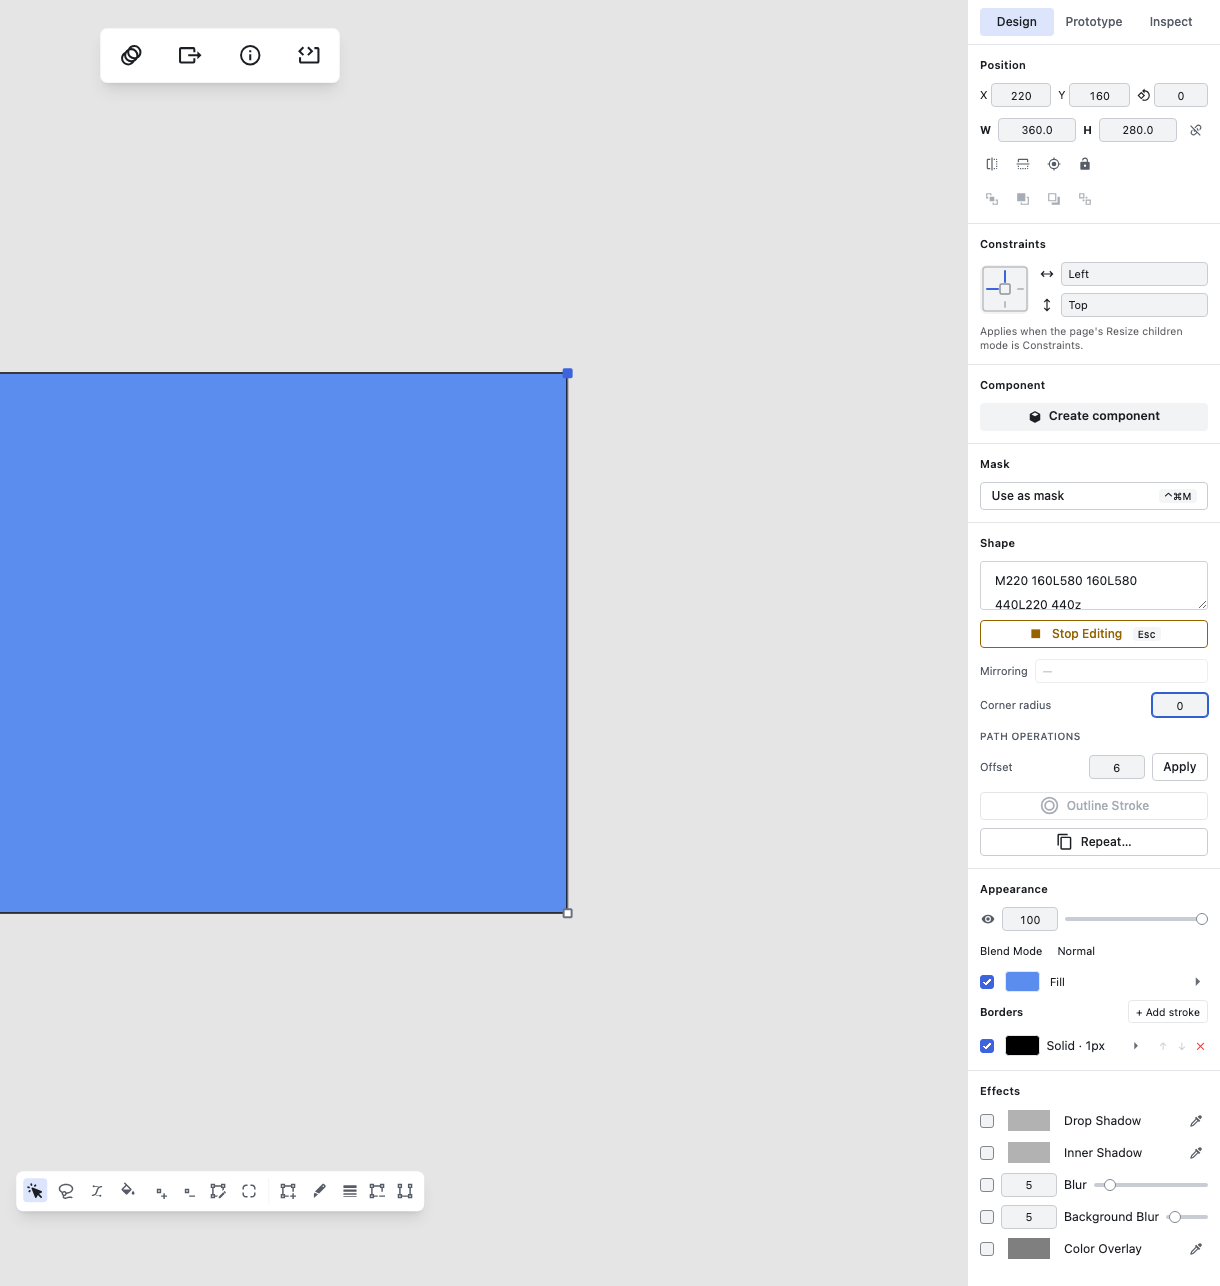Click the horizontal lines tool icon
Image resolution: width=1220 pixels, height=1286 pixels.
pyautogui.click(x=350, y=1191)
